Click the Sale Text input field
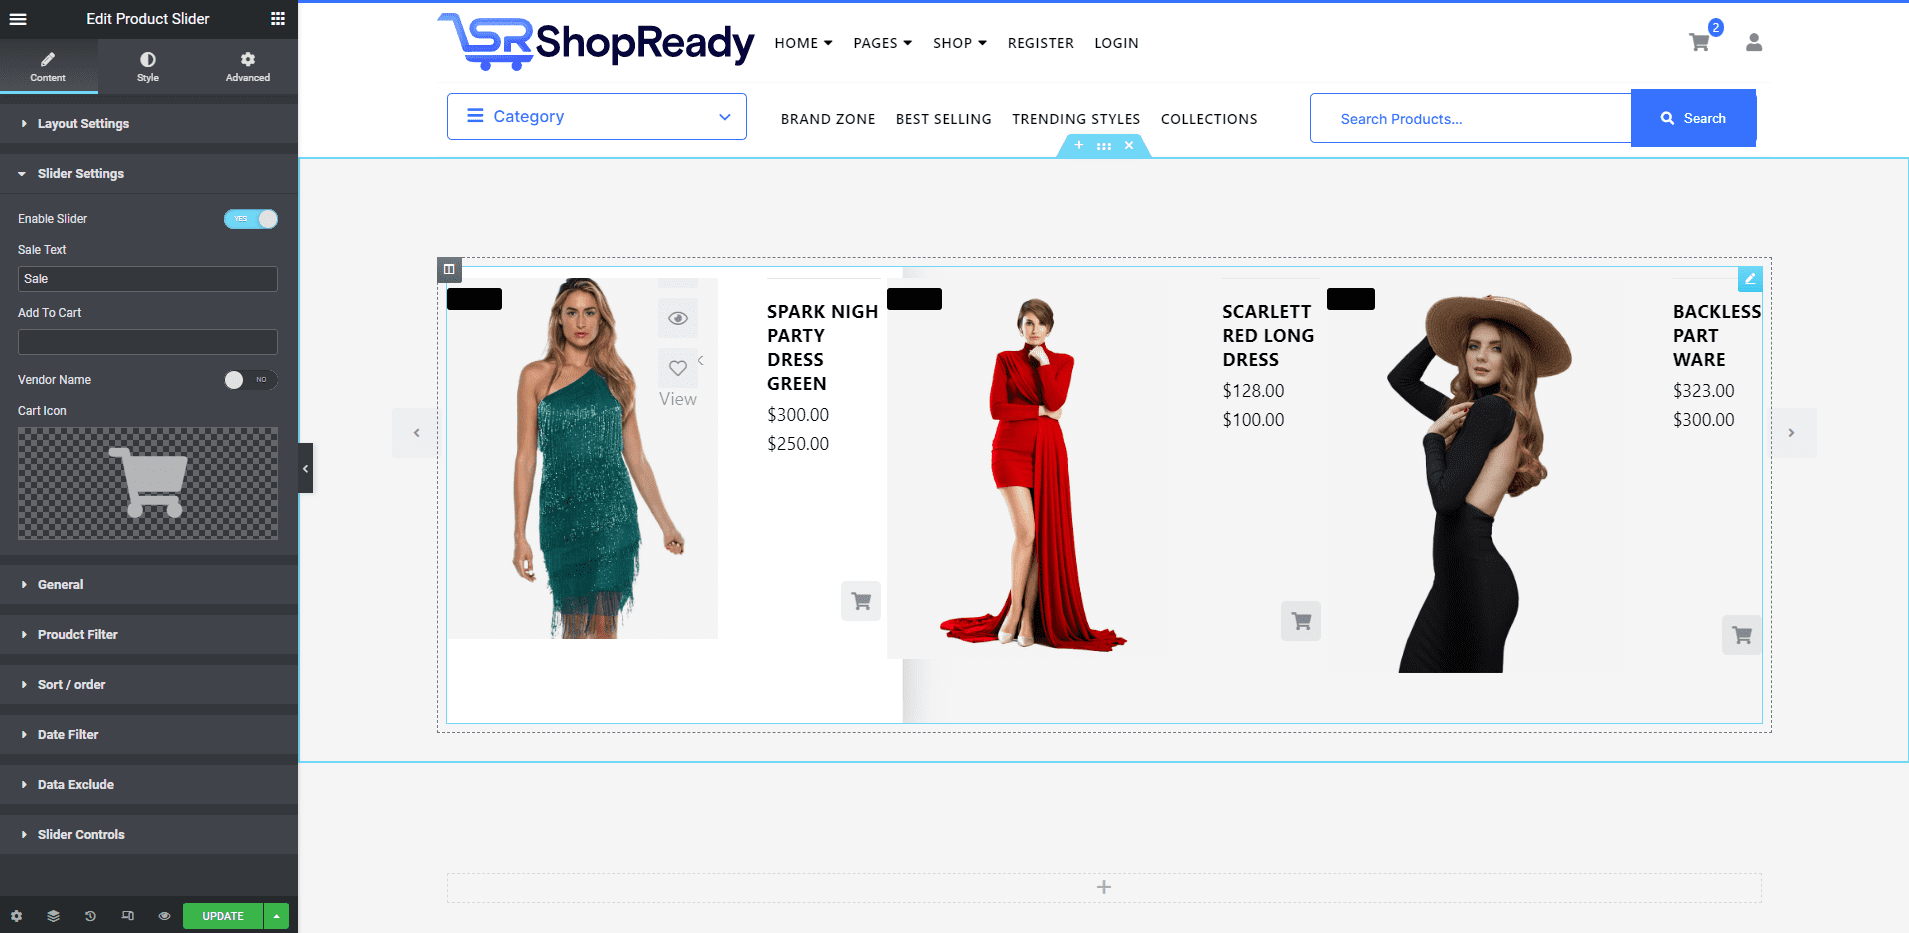 coord(148,279)
